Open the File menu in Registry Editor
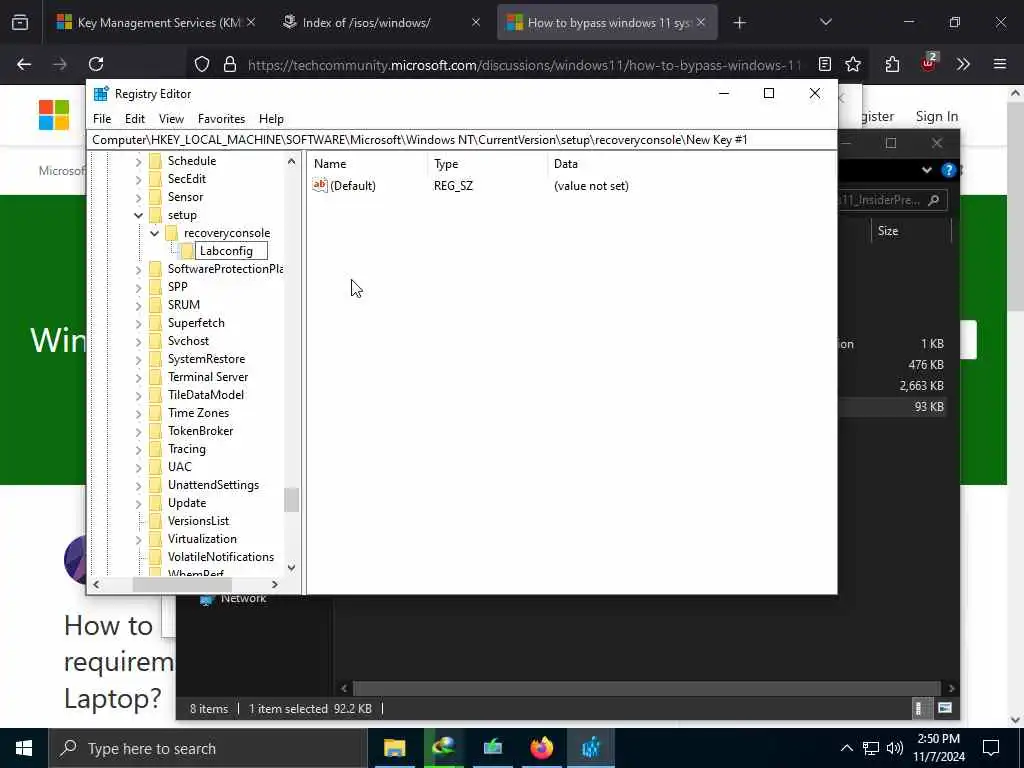This screenshot has width=1024, height=768. pyautogui.click(x=102, y=119)
